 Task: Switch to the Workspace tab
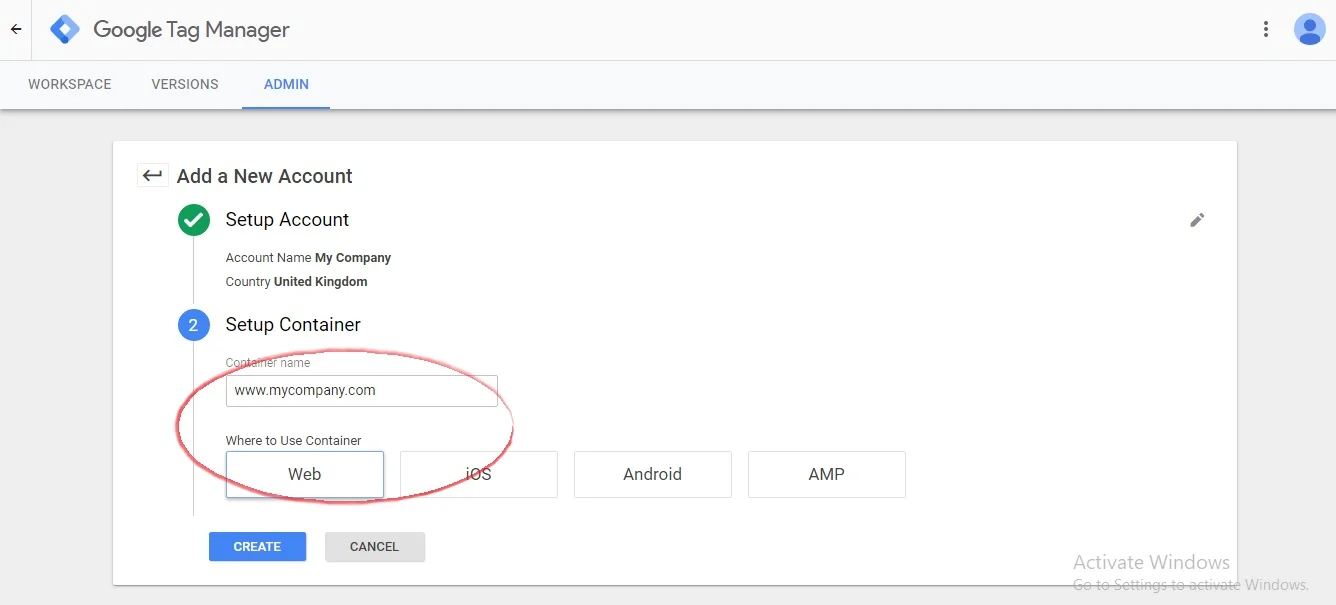click(70, 84)
